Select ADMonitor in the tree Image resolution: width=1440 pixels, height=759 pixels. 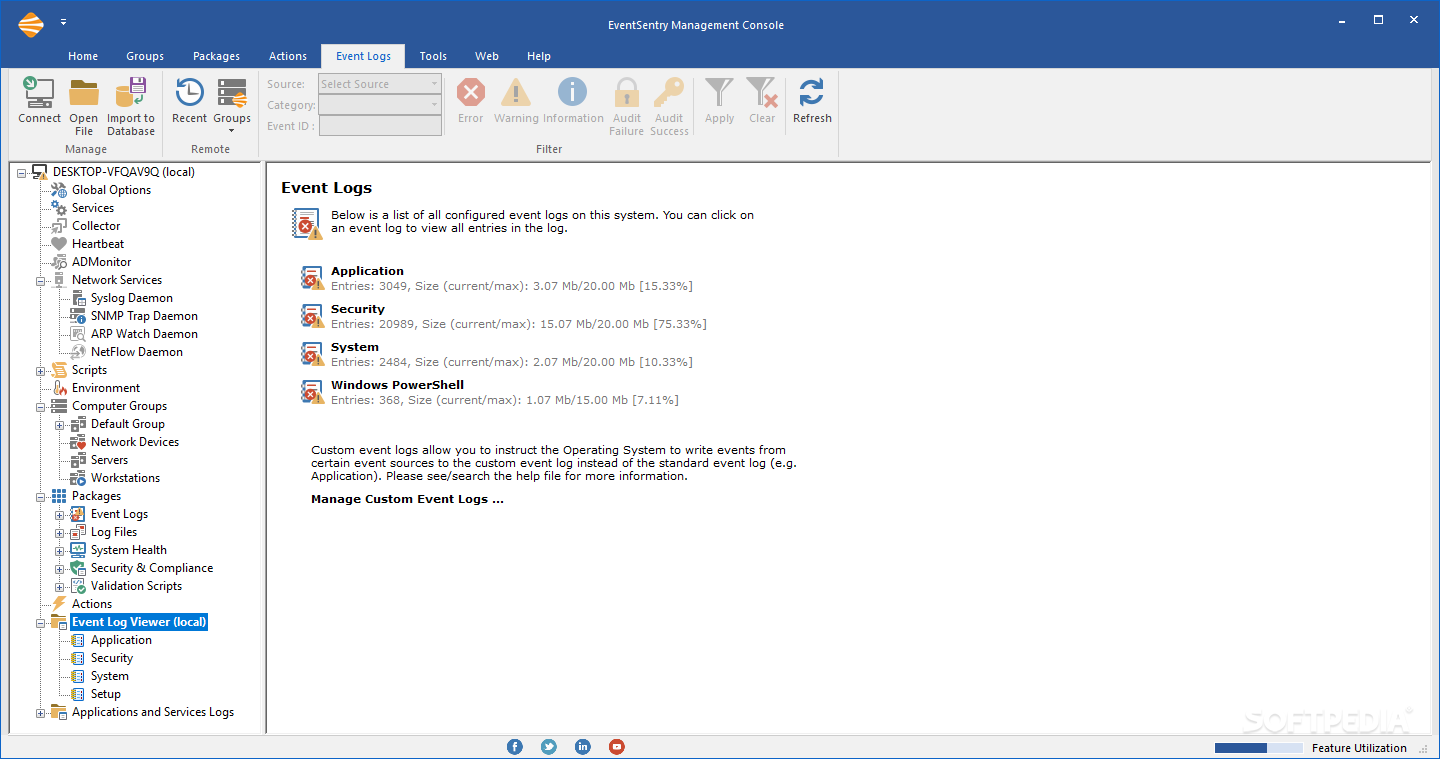pos(101,262)
